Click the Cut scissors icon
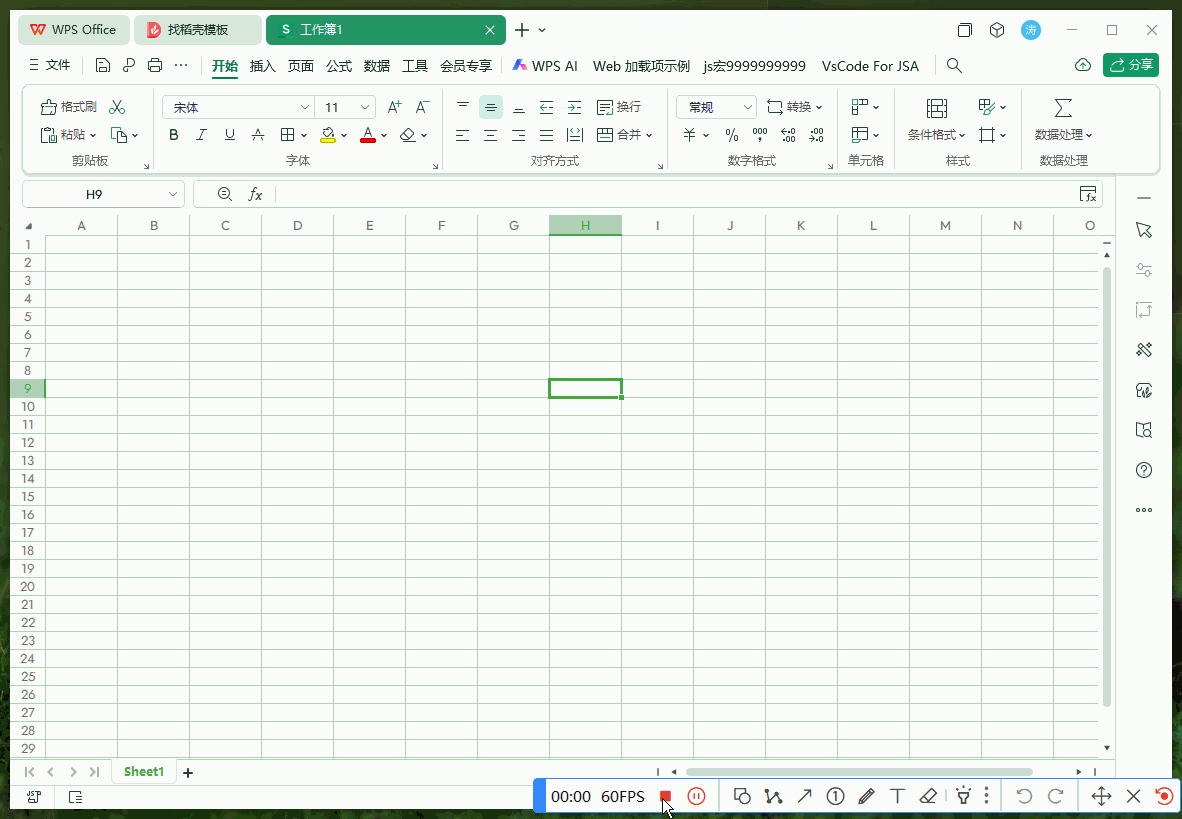The height and width of the screenshot is (819, 1182). [x=117, y=107]
